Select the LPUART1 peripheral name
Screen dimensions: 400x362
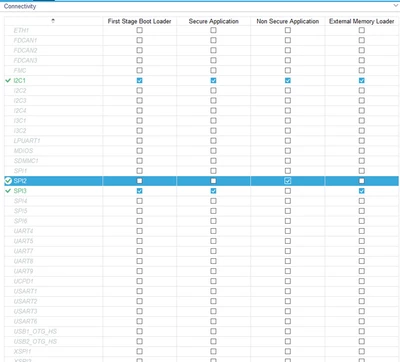click(x=27, y=141)
